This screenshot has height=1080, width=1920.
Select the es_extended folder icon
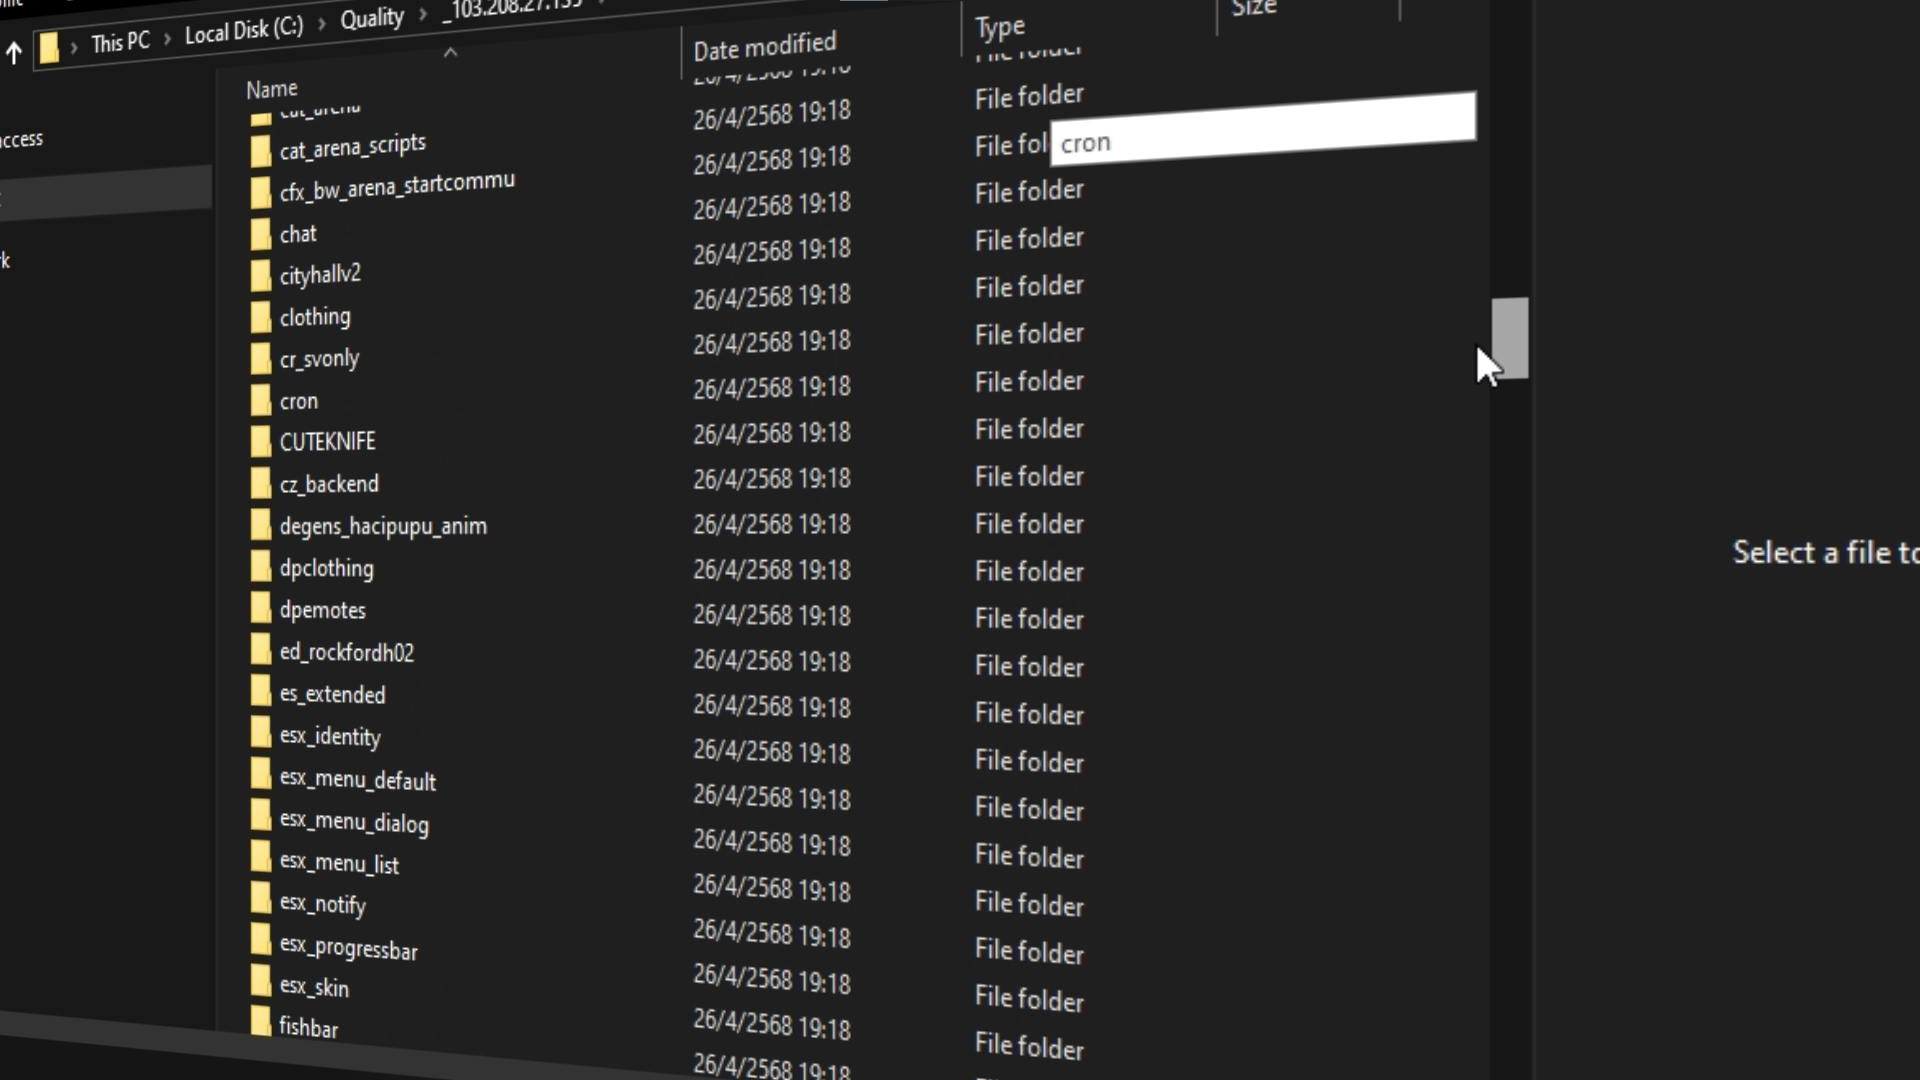click(261, 692)
